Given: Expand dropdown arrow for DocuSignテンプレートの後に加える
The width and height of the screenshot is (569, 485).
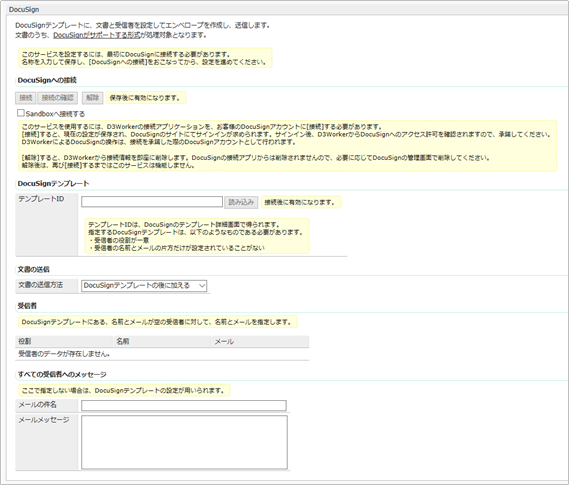Looking at the screenshot, I should click(x=202, y=286).
